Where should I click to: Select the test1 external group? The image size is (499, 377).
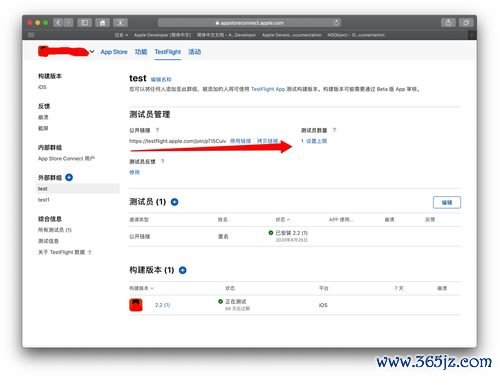(44, 200)
